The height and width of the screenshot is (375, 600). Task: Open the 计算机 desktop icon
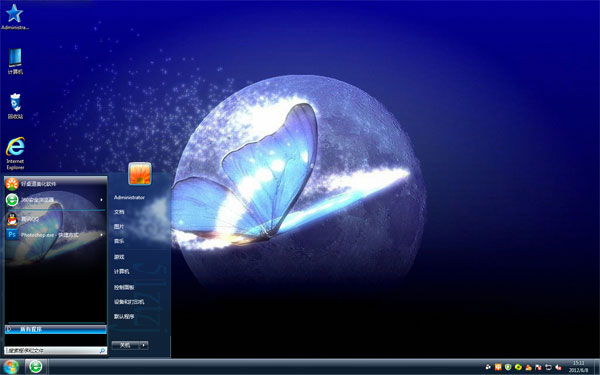coord(15,61)
